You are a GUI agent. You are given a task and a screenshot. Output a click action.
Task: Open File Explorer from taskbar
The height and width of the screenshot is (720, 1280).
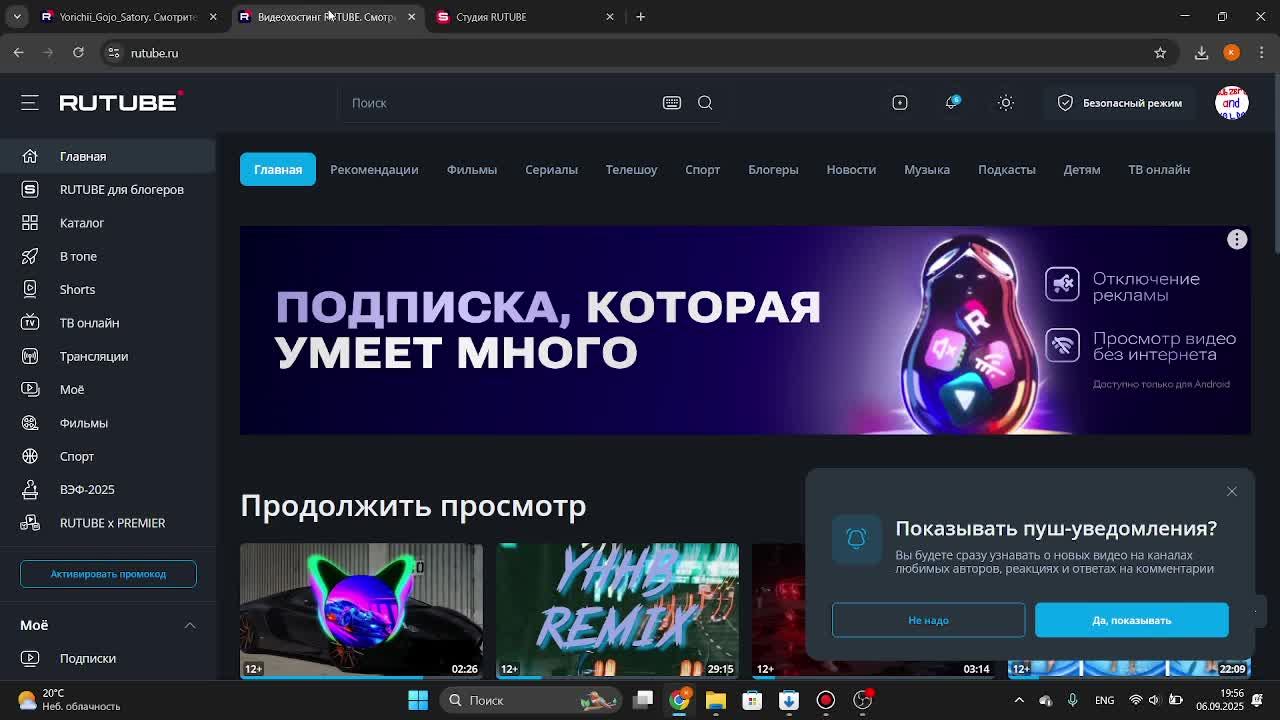tap(715, 700)
